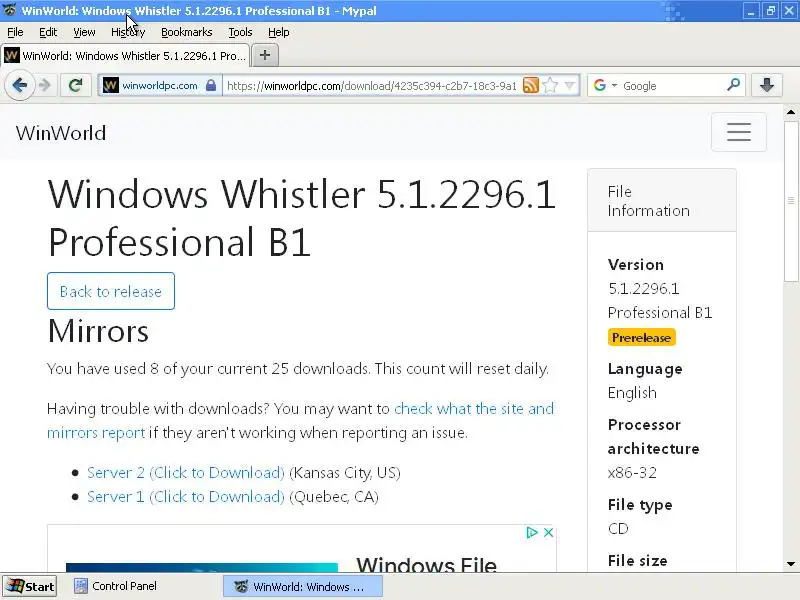
Task: Restore down the Mypal window
Action: (x=770, y=11)
